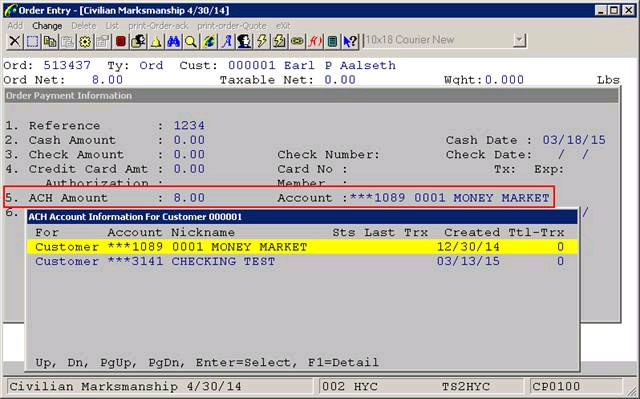Click the empty Check Date field
The height and width of the screenshot is (399, 640).
click(x=574, y=154)
